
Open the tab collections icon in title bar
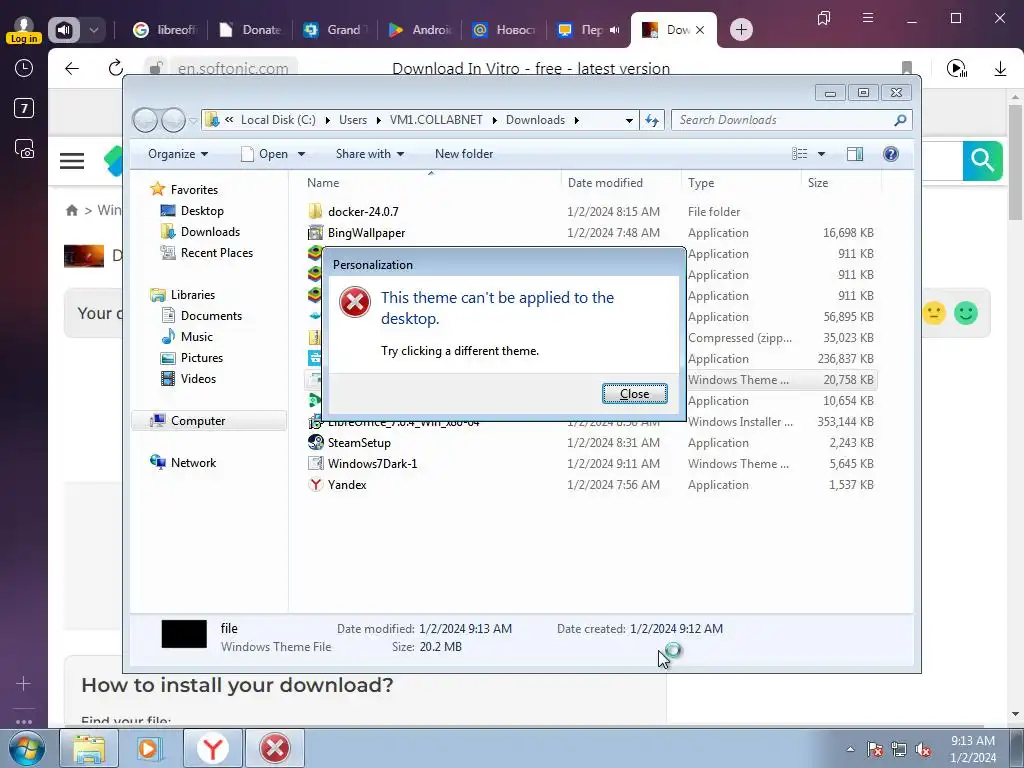[824, 18]
